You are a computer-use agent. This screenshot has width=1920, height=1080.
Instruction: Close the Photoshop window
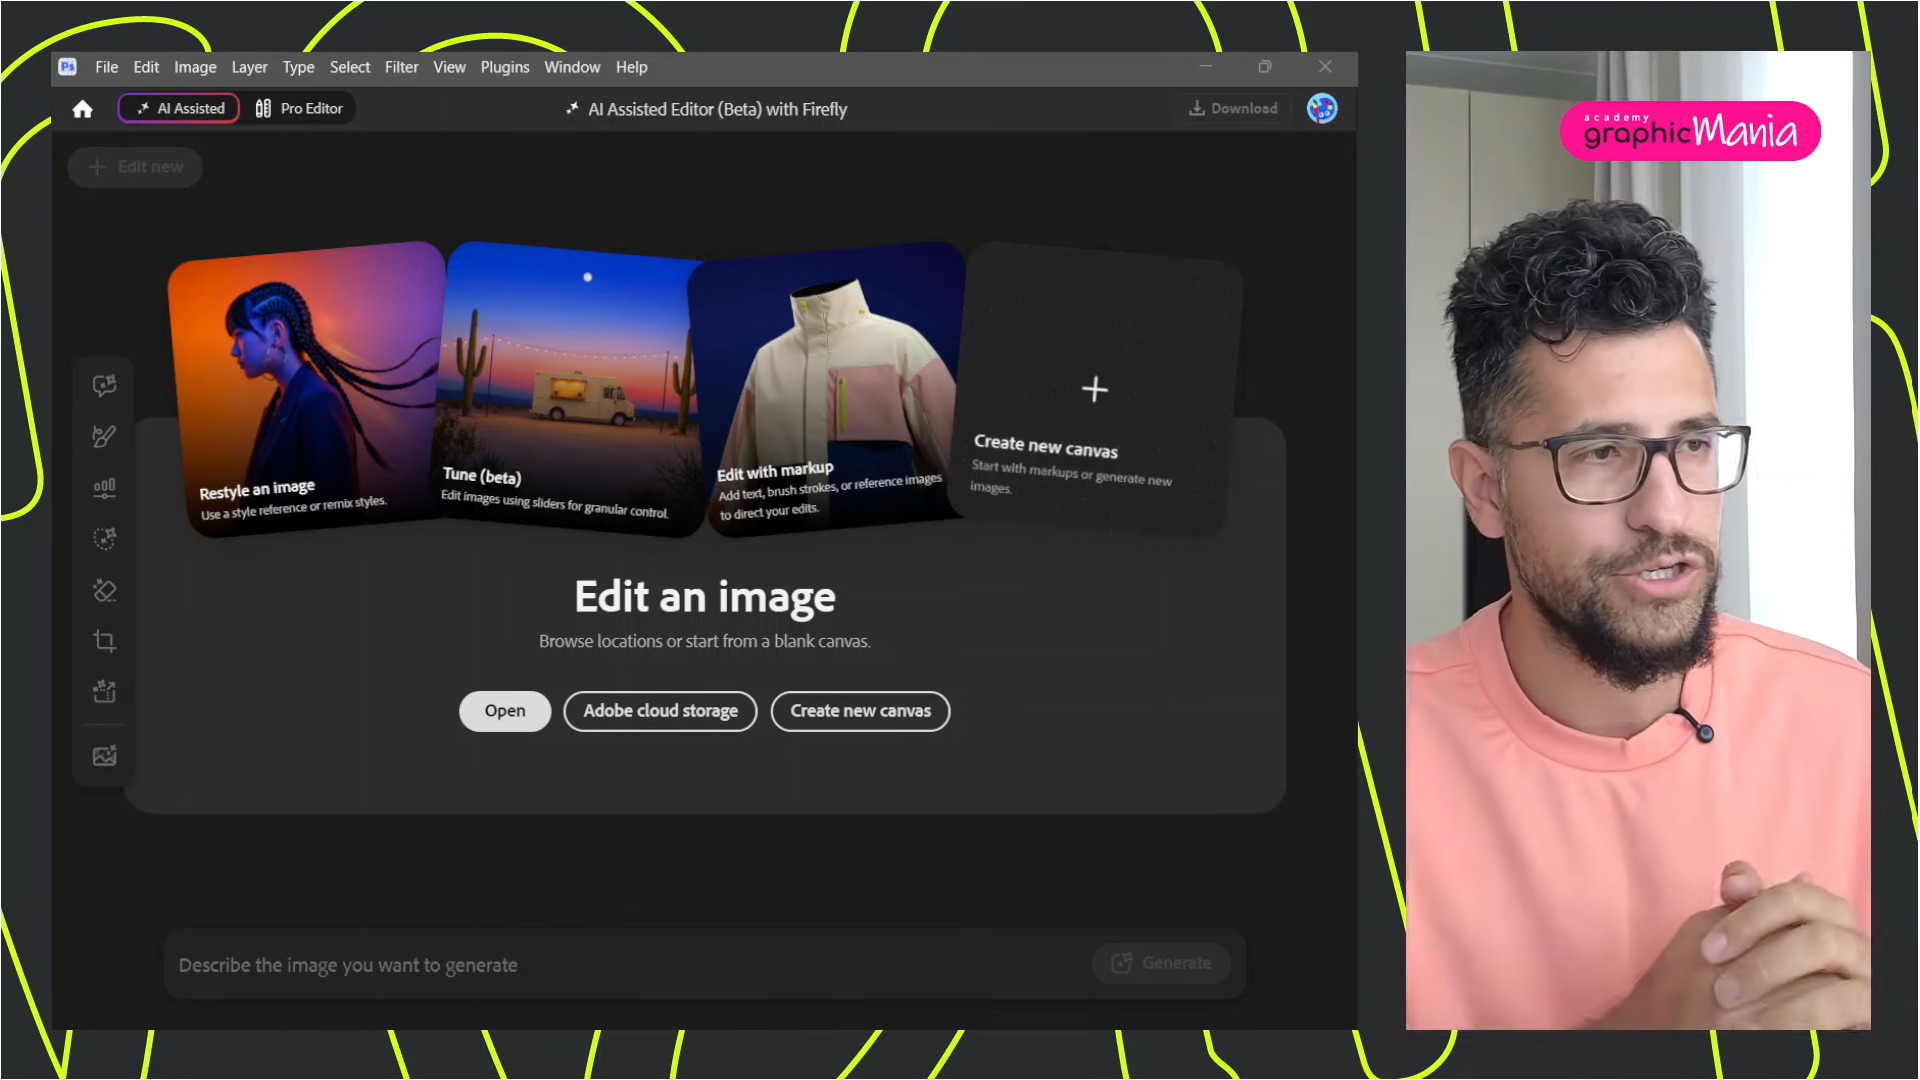[1325, 67]
